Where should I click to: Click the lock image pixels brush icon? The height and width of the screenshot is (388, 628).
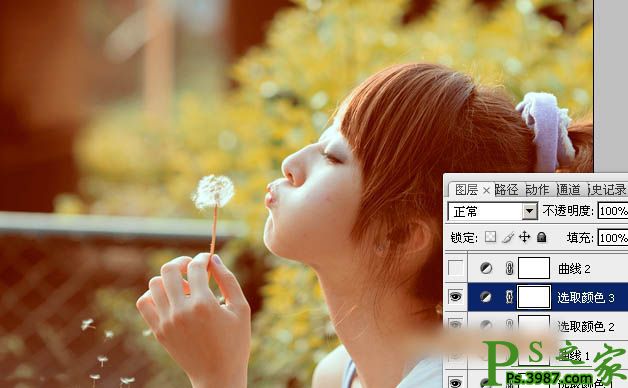coord(508,237)
